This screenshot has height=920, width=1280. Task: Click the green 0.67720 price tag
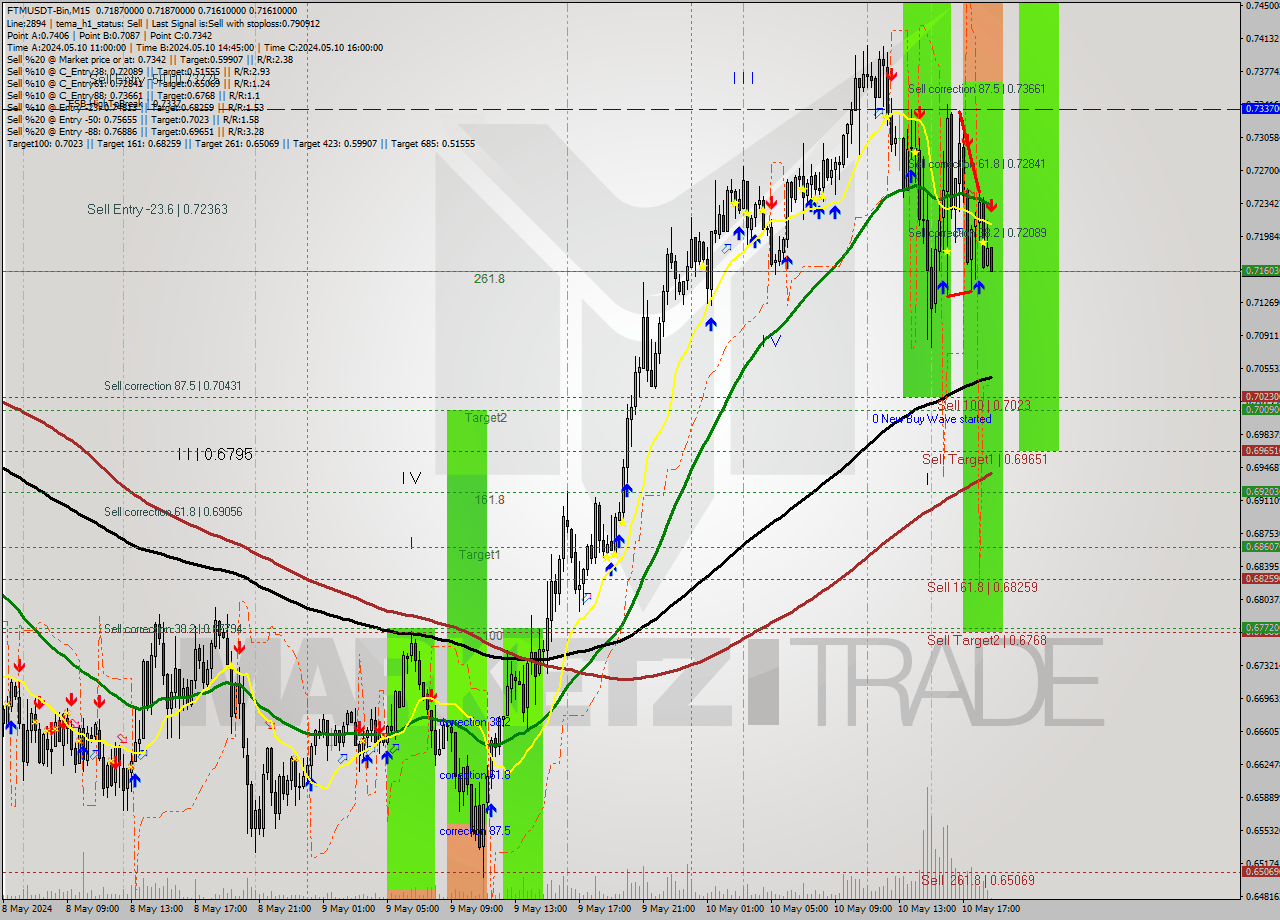tap(1260, 628)
